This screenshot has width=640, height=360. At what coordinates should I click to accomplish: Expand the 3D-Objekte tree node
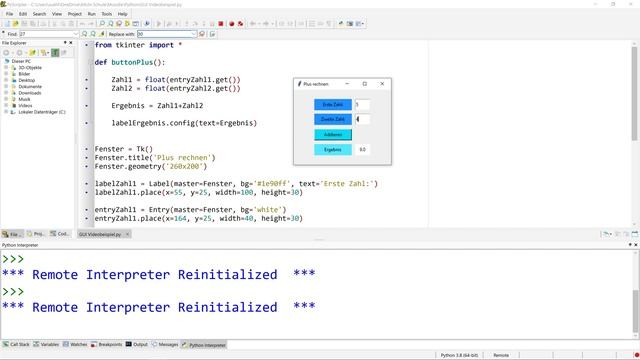[x=6, y=67]
